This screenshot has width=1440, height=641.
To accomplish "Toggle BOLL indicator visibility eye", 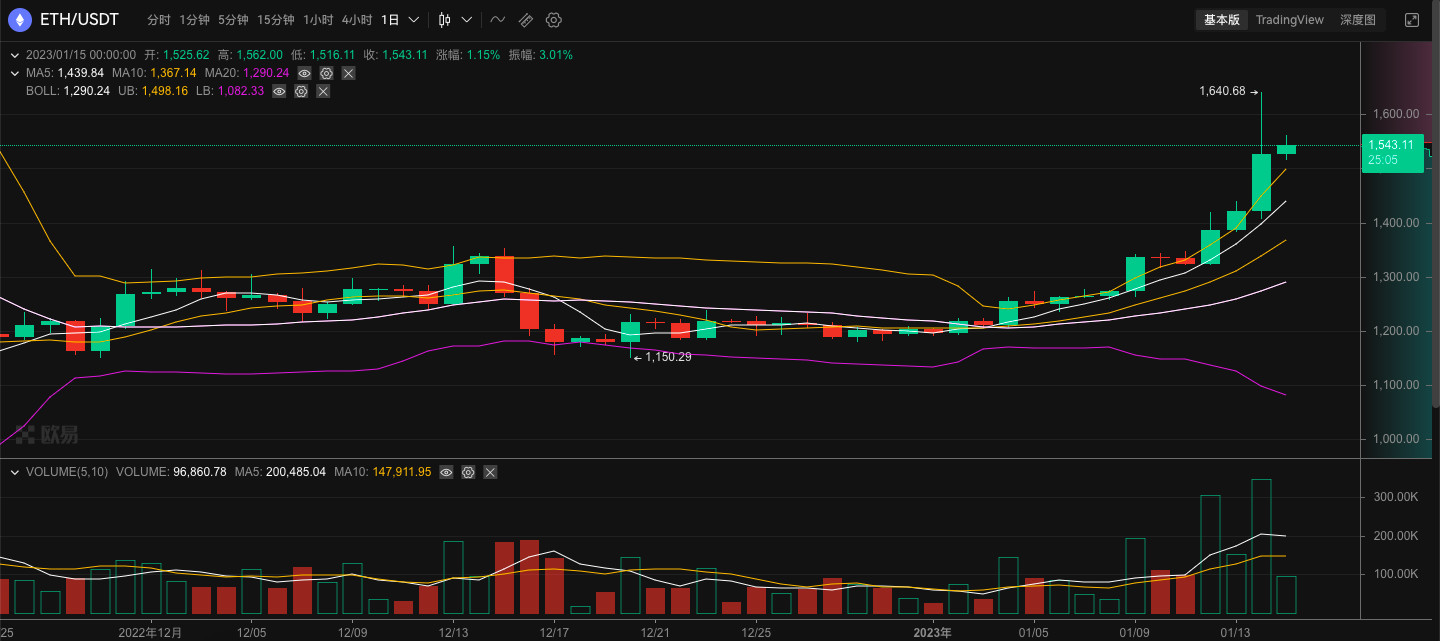I will click(279, 91).
